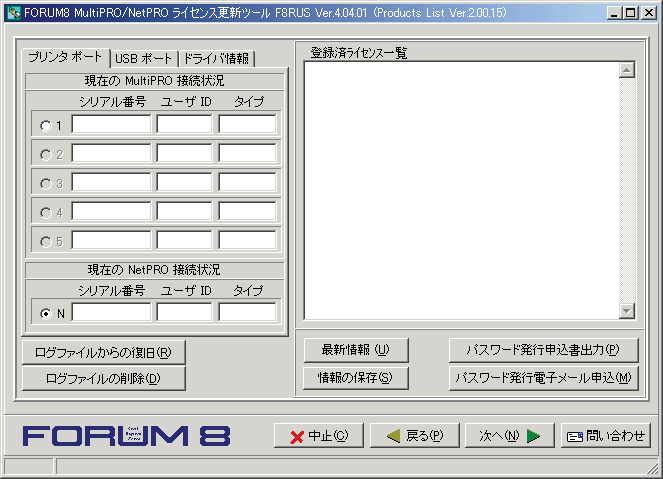Image resolution: width=663 pixels, height=479 pixels.
Task: Switch to the プリンタ ポート tab
Action: 66,57
